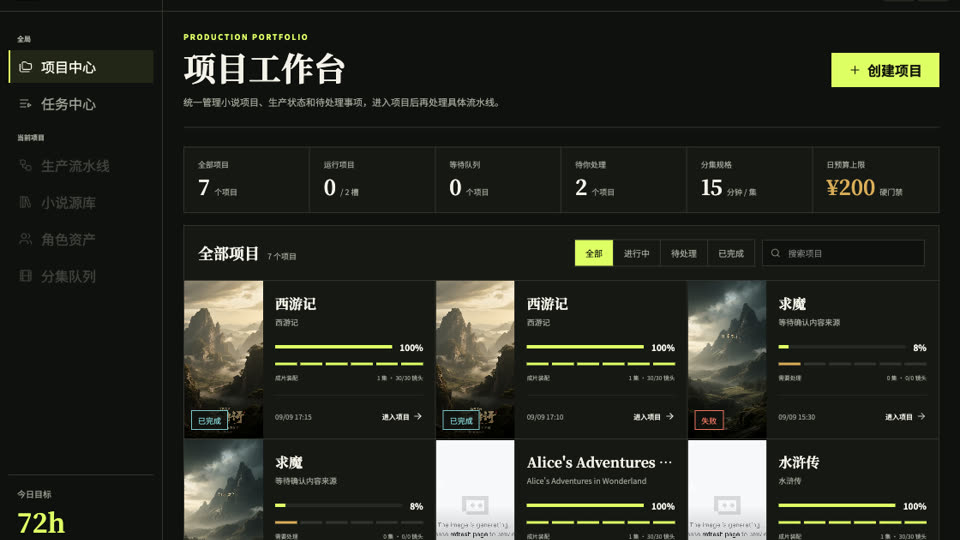Click the 水浒传 placeholder thumbnail

727,490
